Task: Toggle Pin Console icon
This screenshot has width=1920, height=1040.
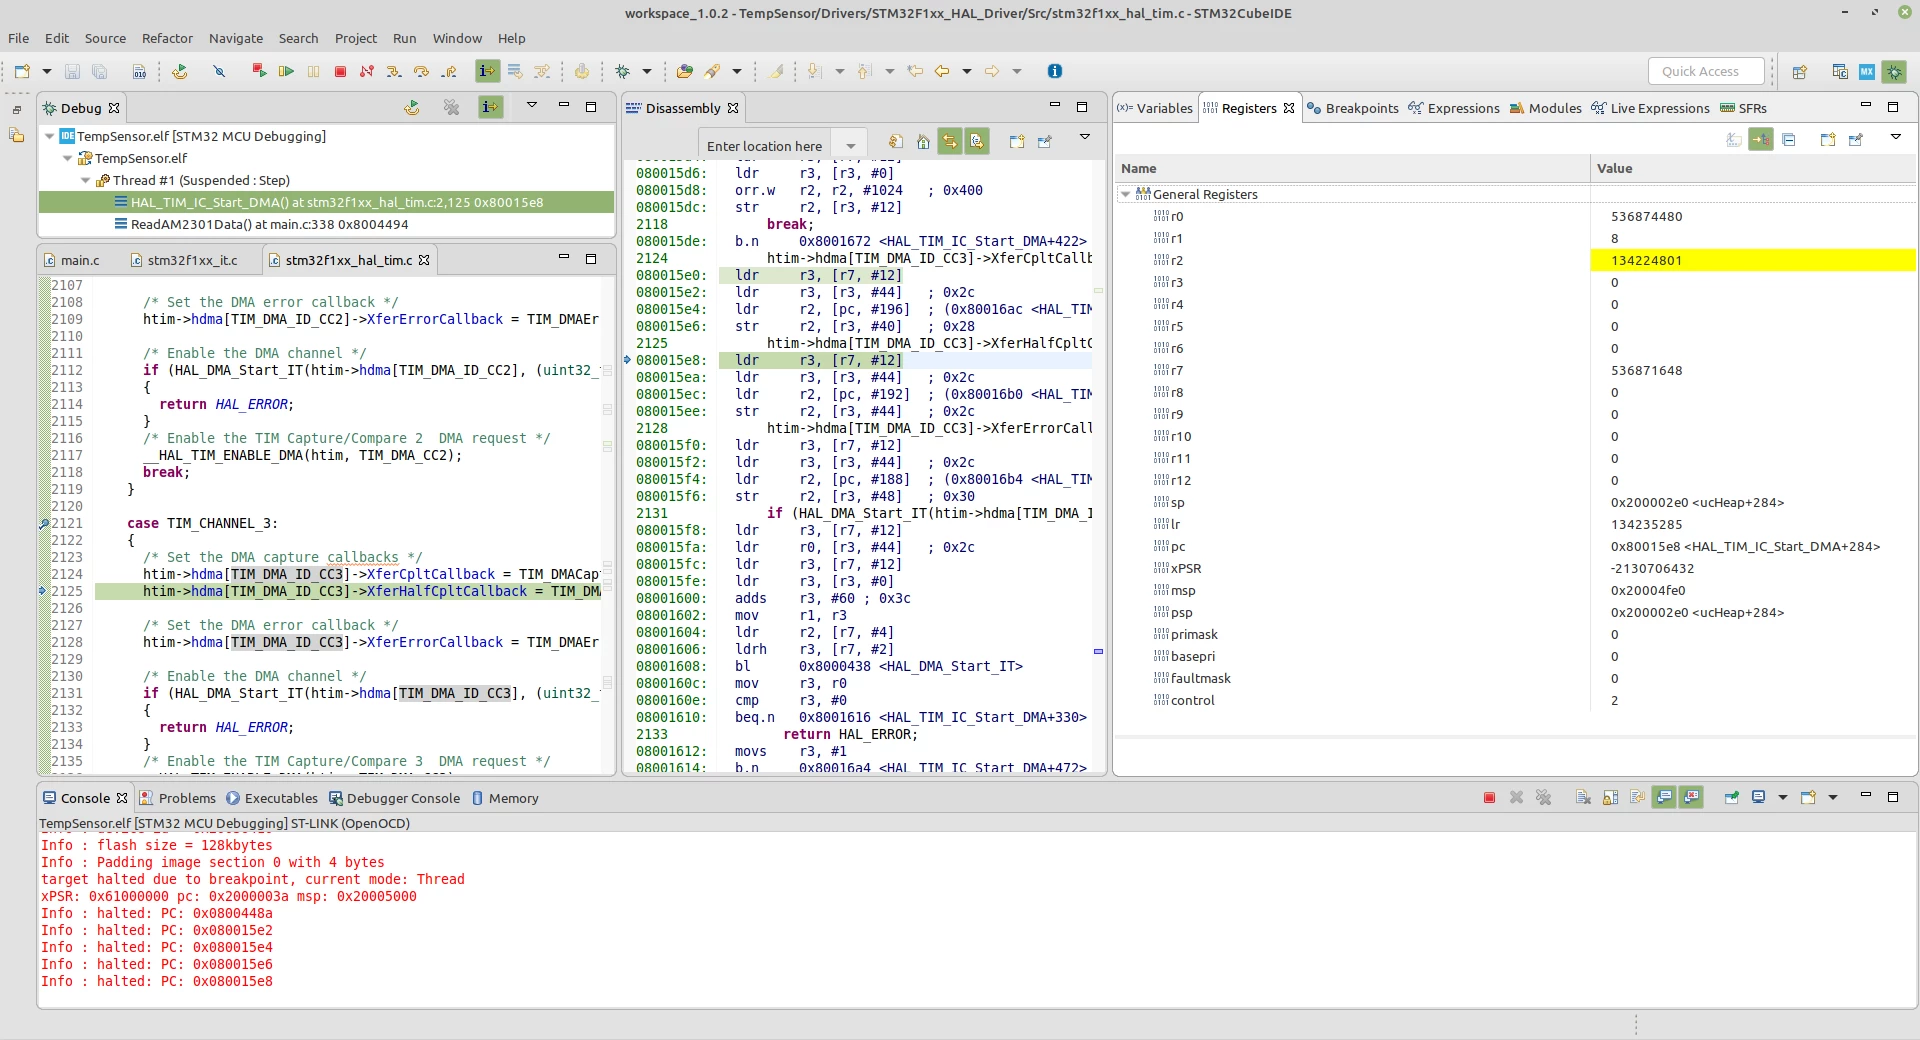Action: tap(1731, 797)
